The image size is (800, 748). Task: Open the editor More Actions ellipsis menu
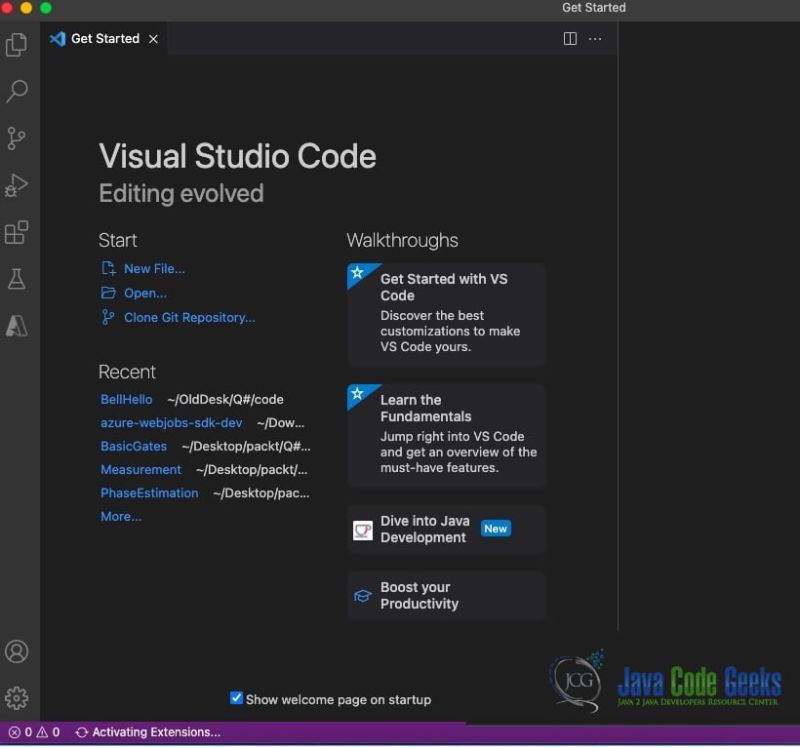[595, 39]
